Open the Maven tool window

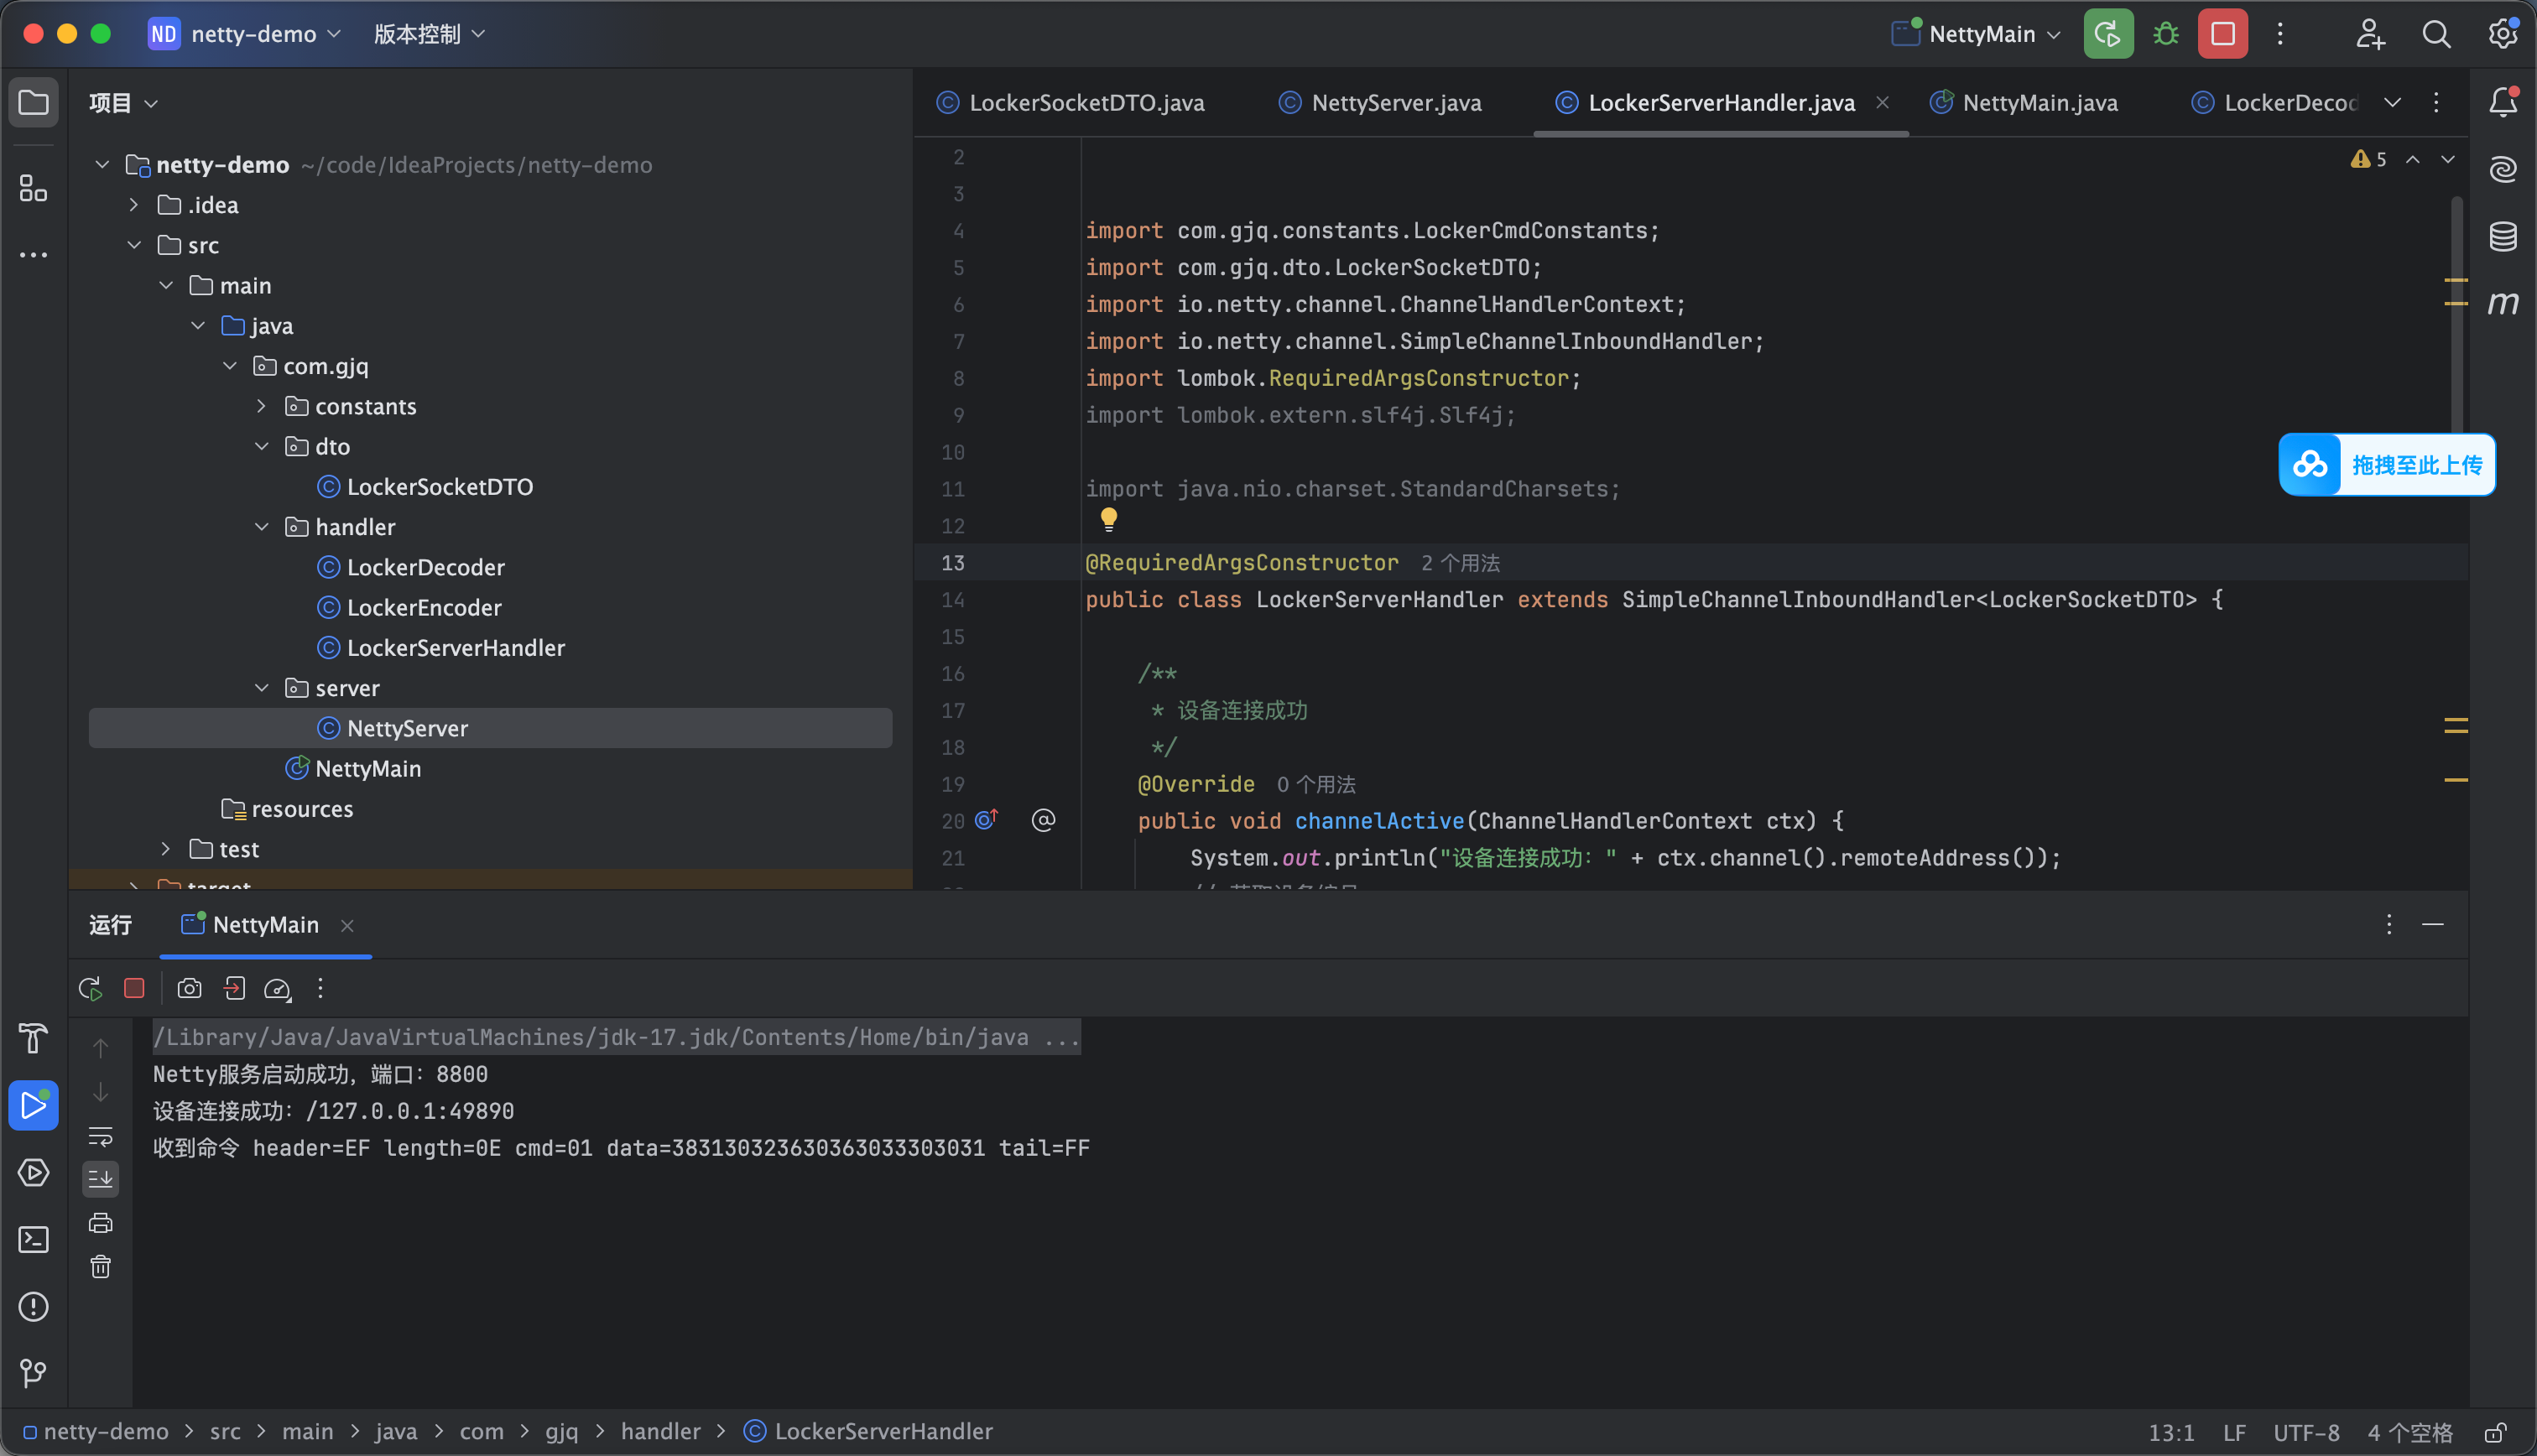point(2503,302)
